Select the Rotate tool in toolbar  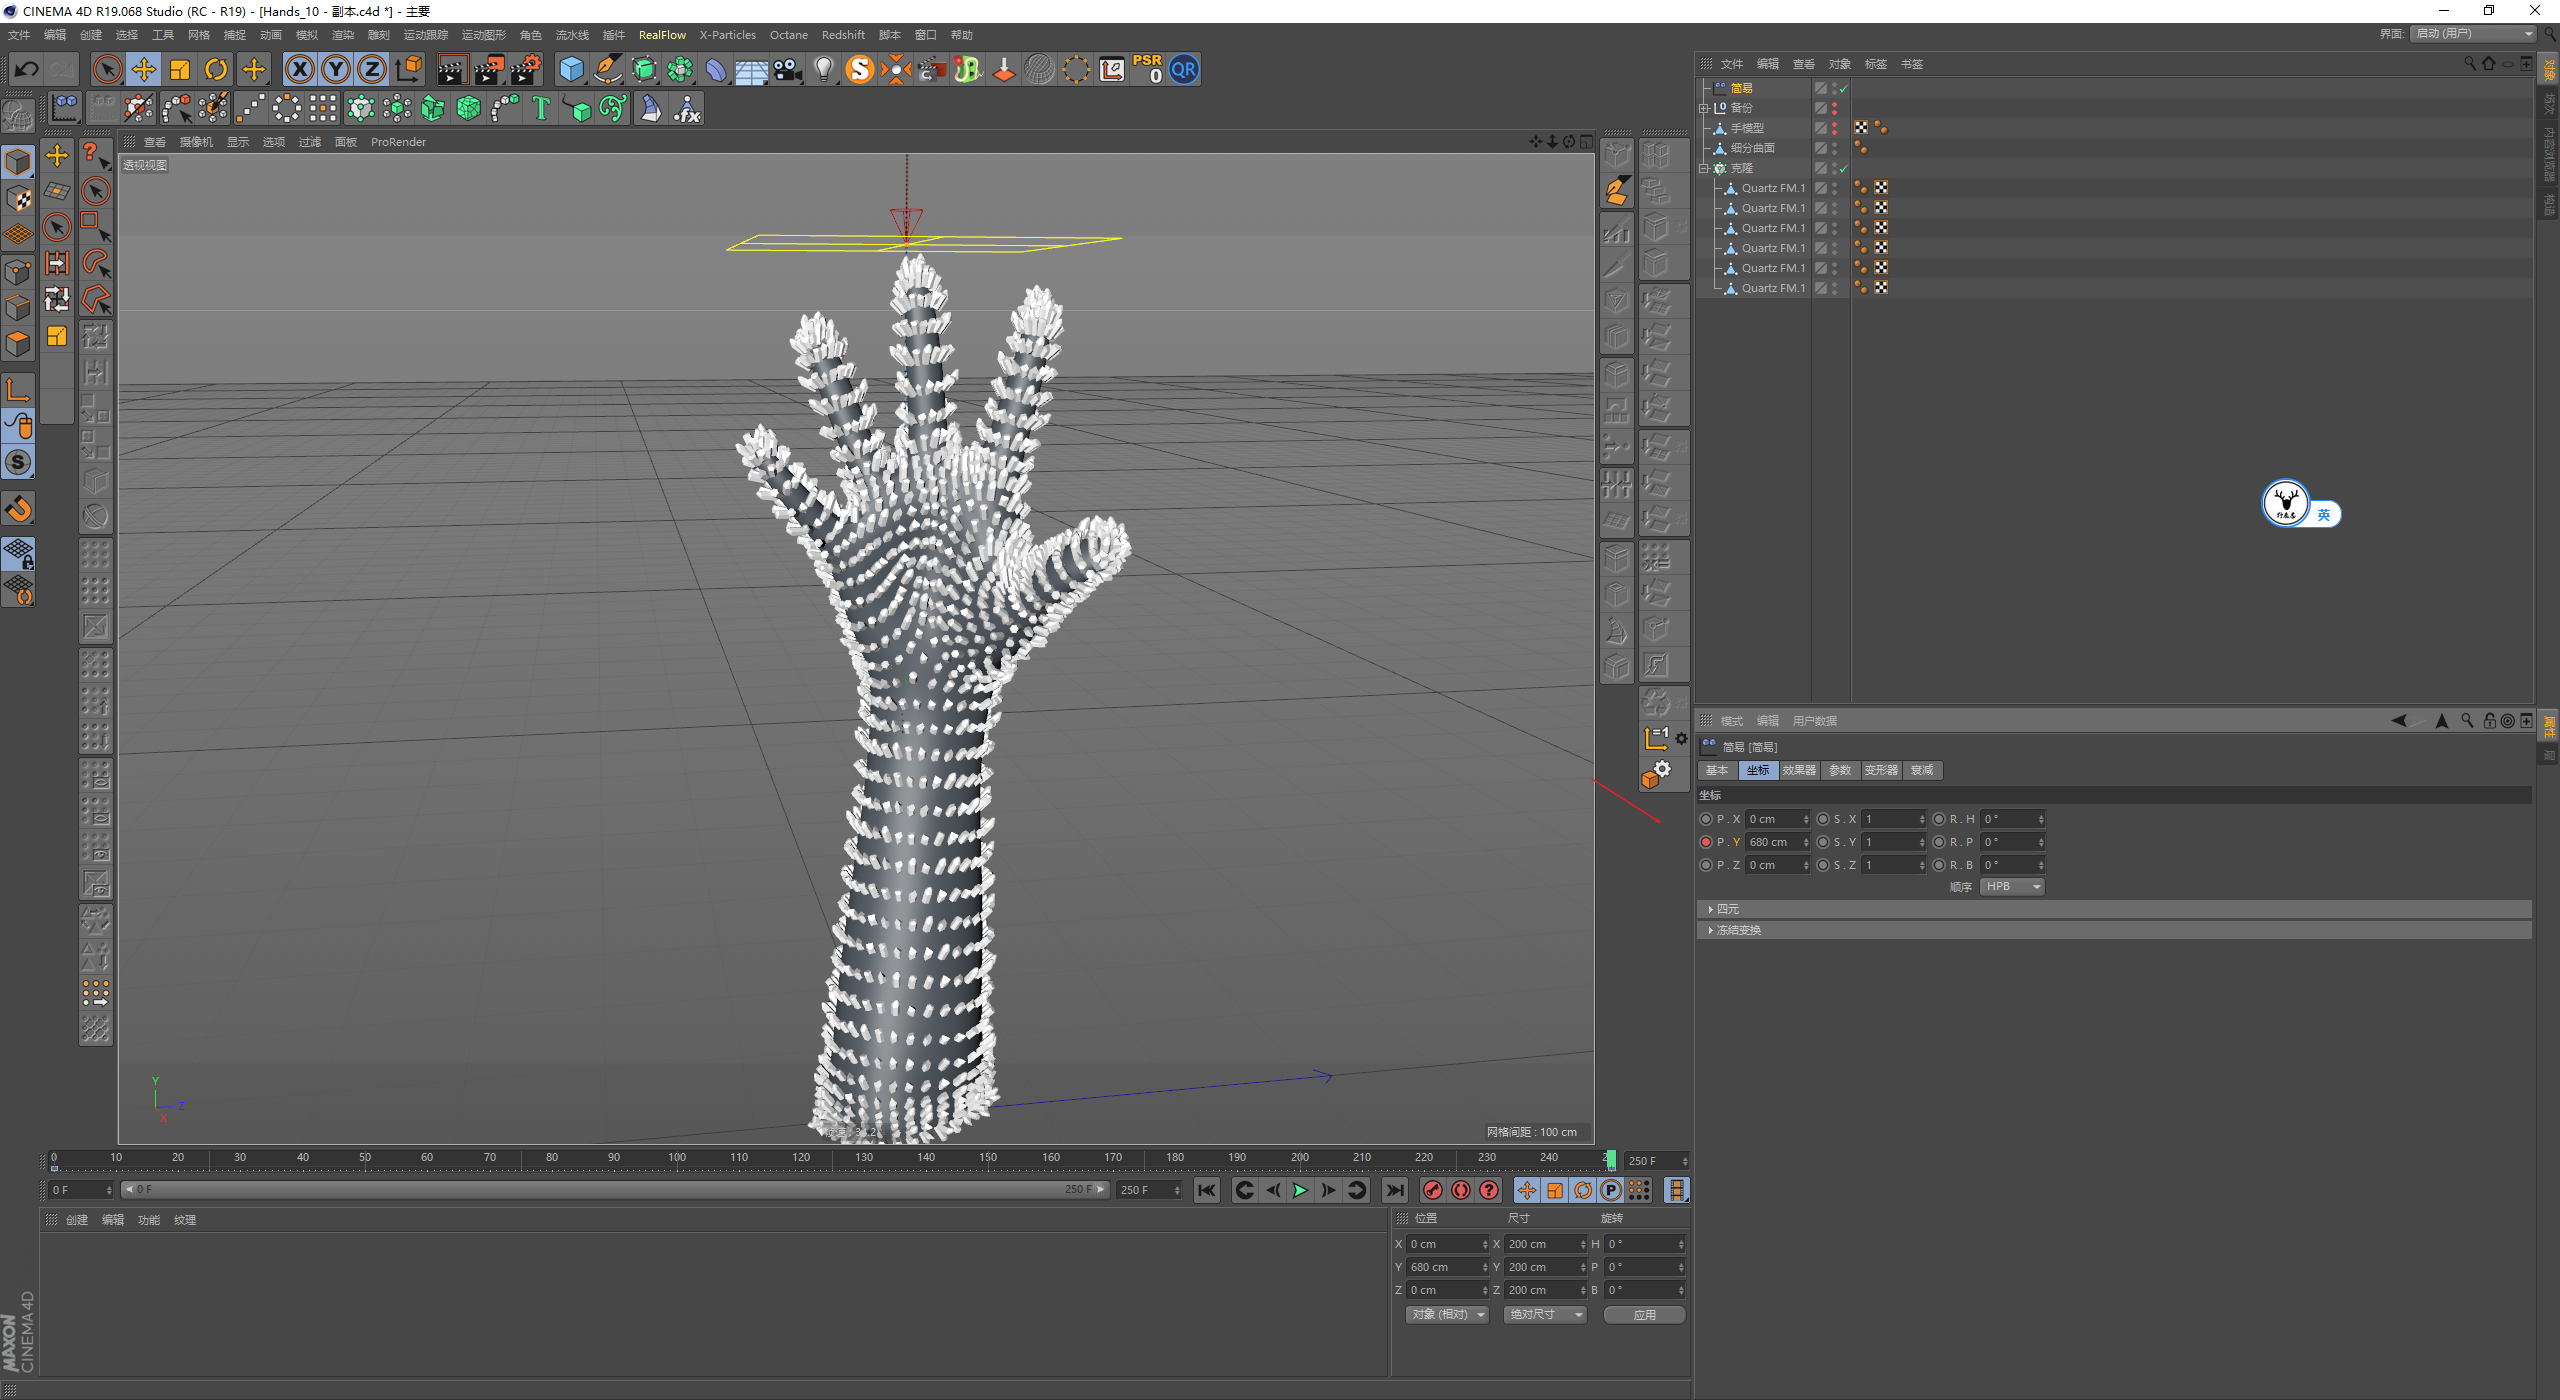coord(216,69)
